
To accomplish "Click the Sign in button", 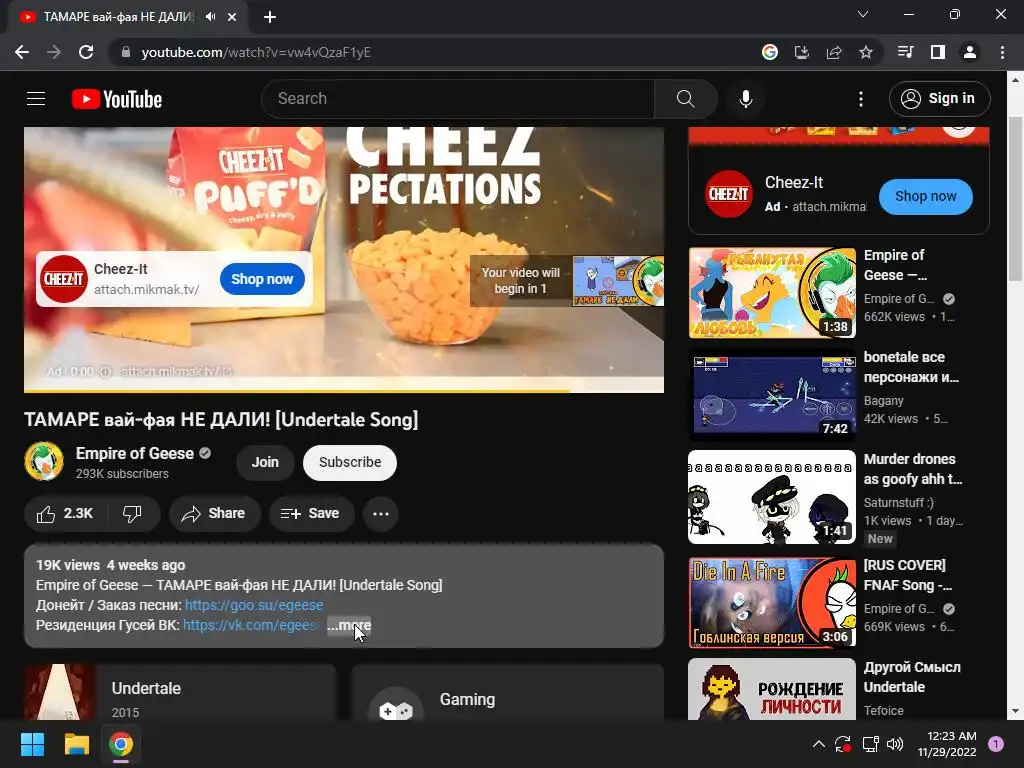I will coord(939,99).
